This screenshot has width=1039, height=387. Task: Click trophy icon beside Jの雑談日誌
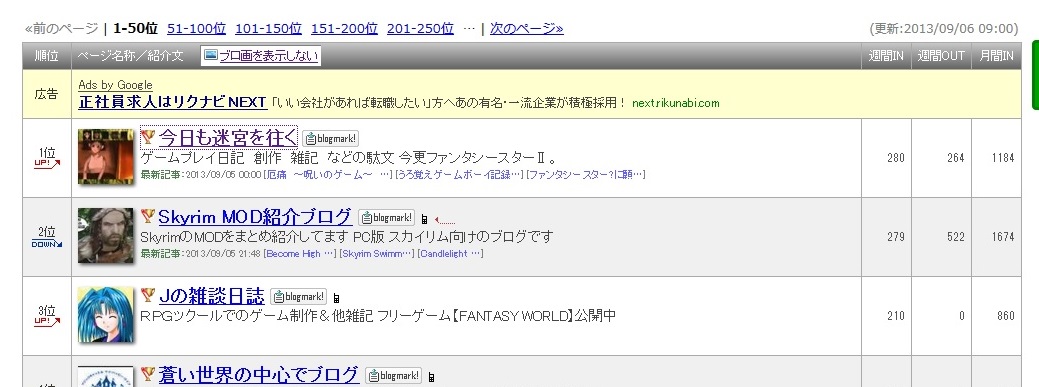(x=148, y=295)
